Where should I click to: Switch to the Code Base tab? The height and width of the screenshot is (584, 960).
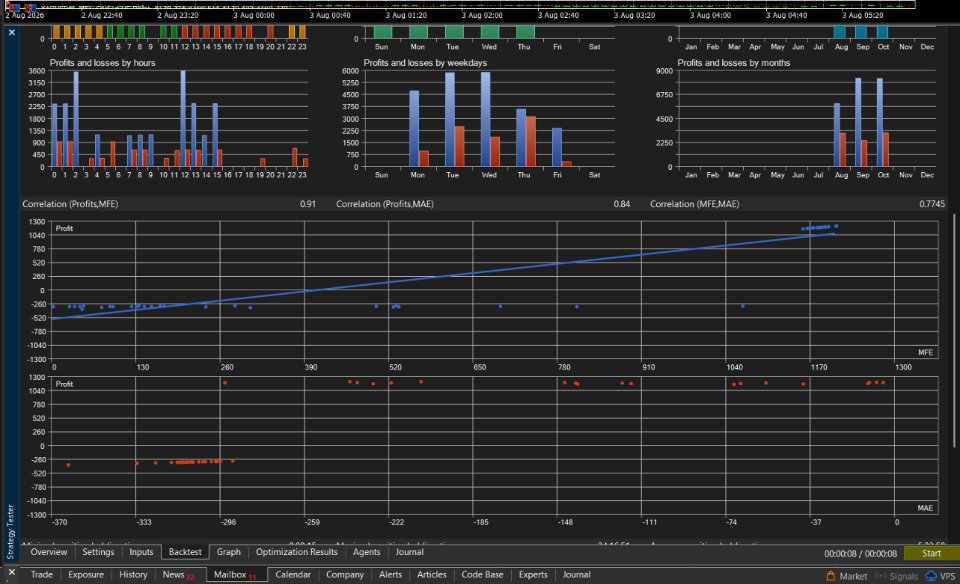(x=482, y=575)
